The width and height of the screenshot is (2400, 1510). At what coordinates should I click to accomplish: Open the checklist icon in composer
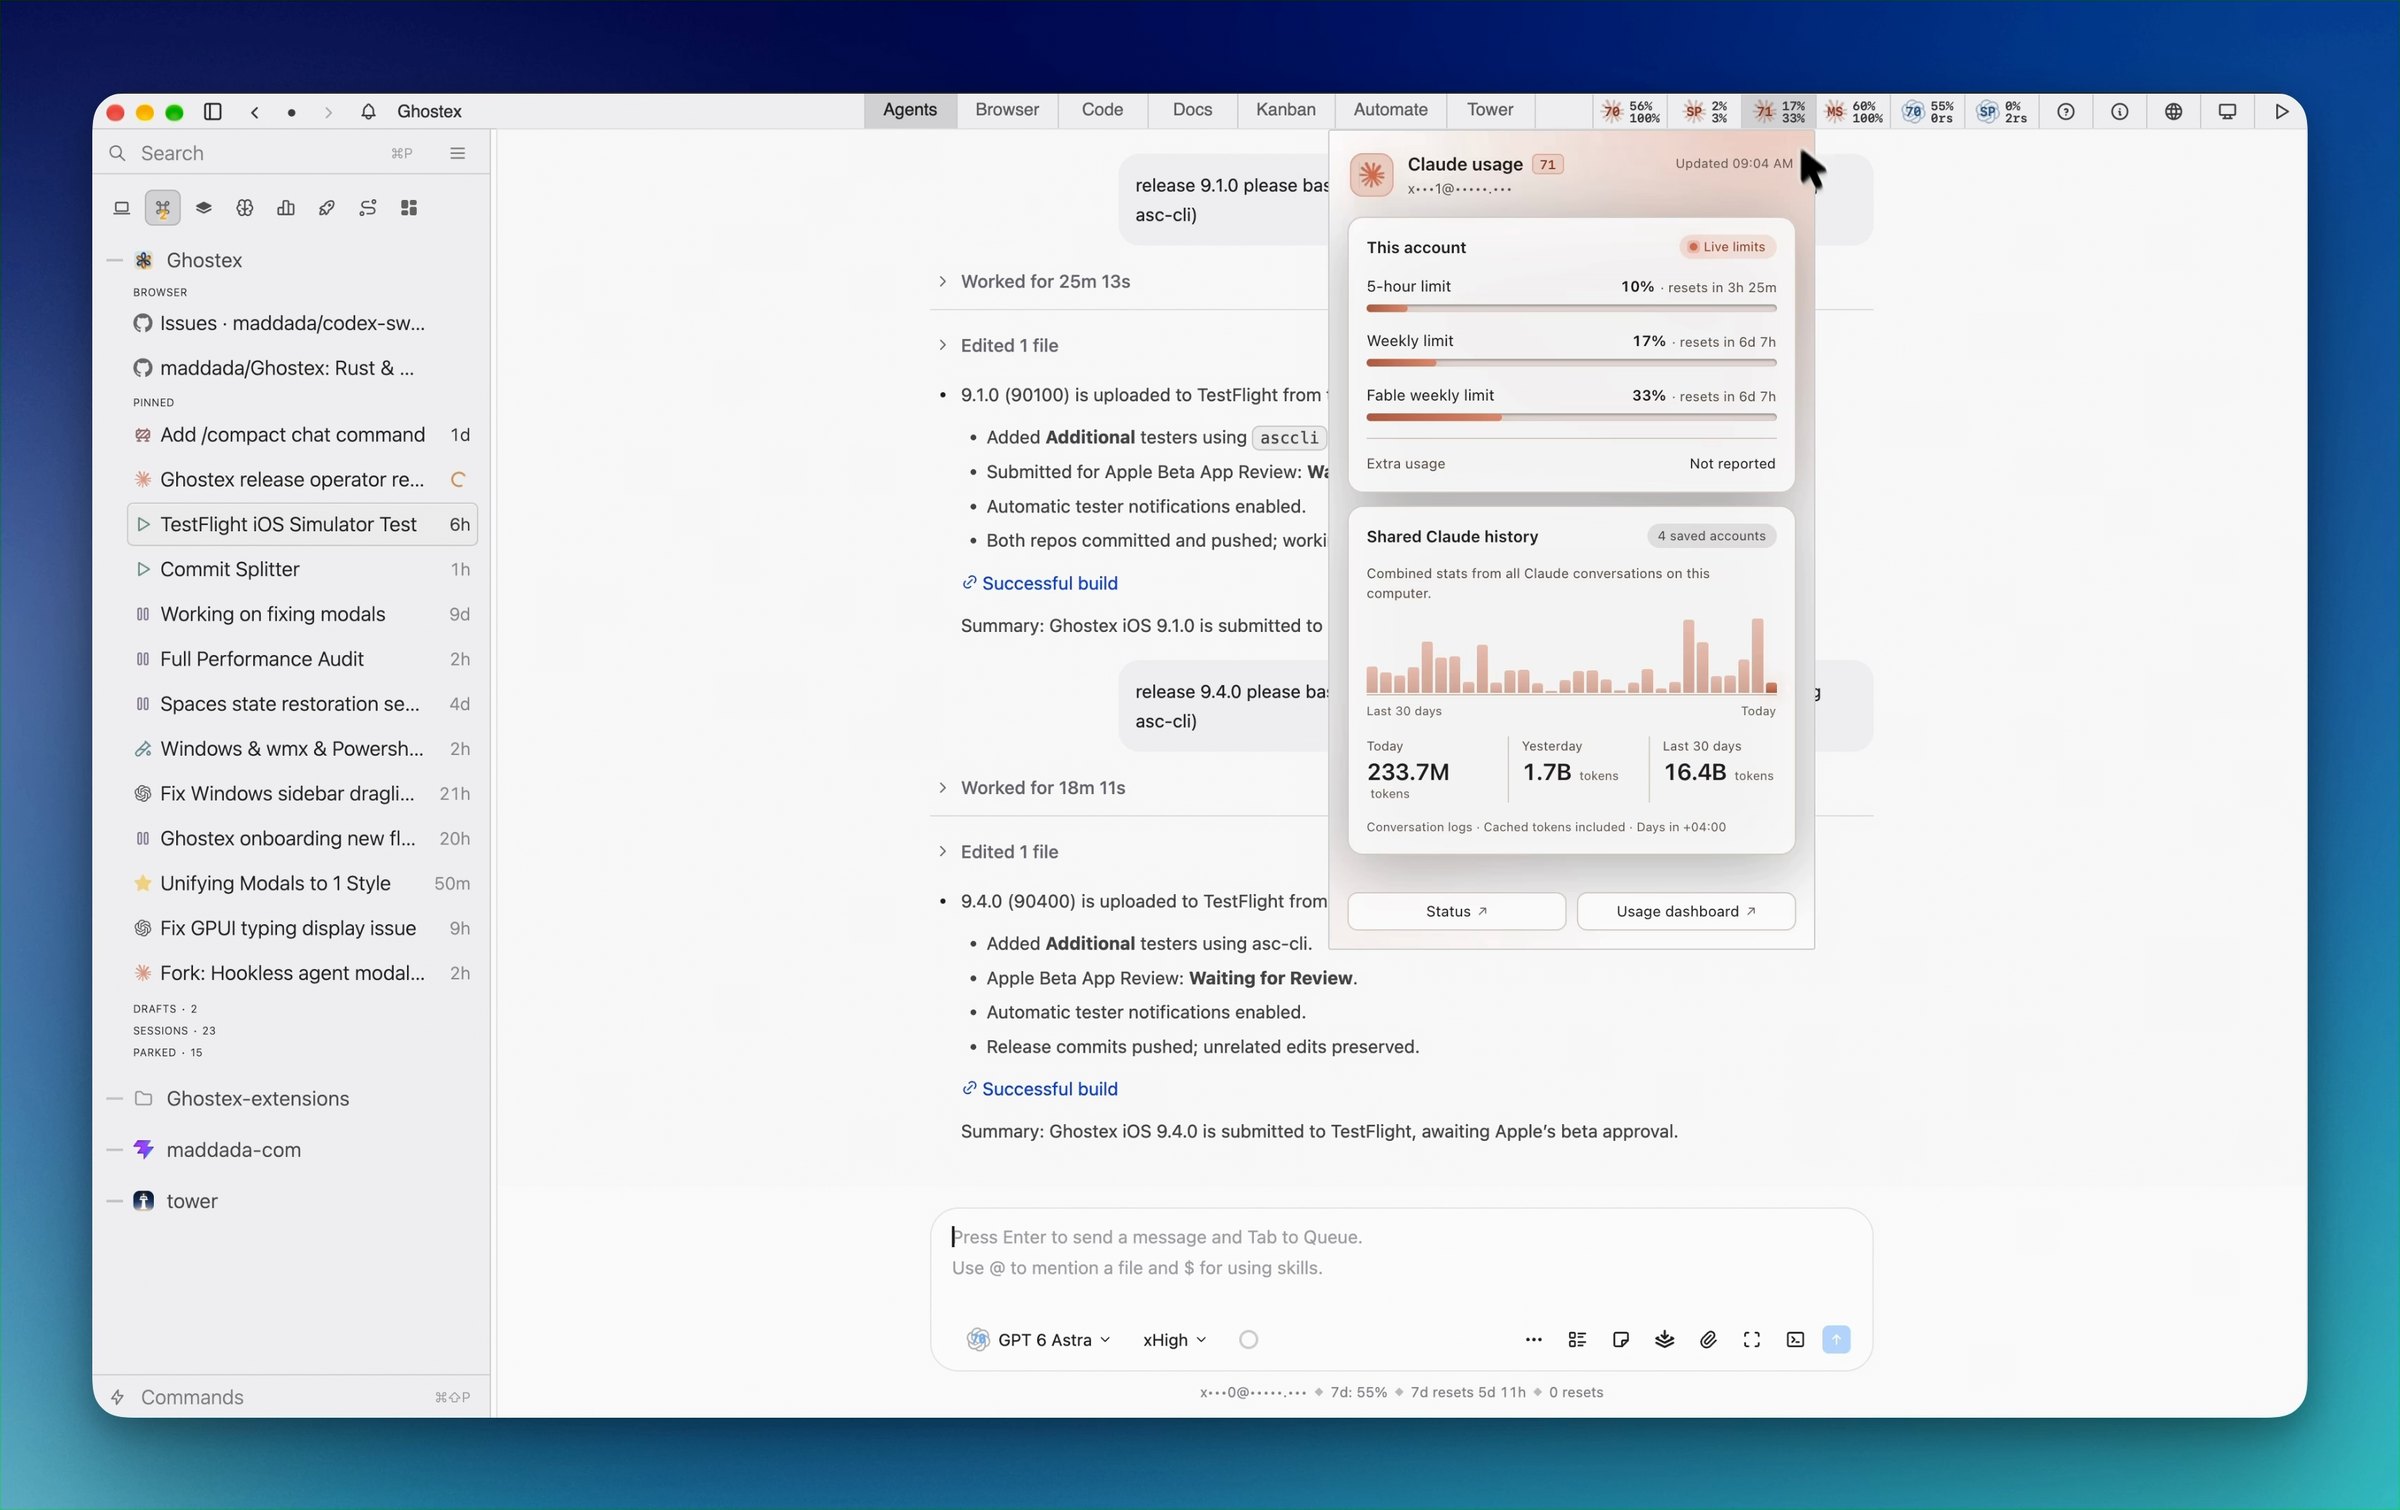tap(1577, 1340)
